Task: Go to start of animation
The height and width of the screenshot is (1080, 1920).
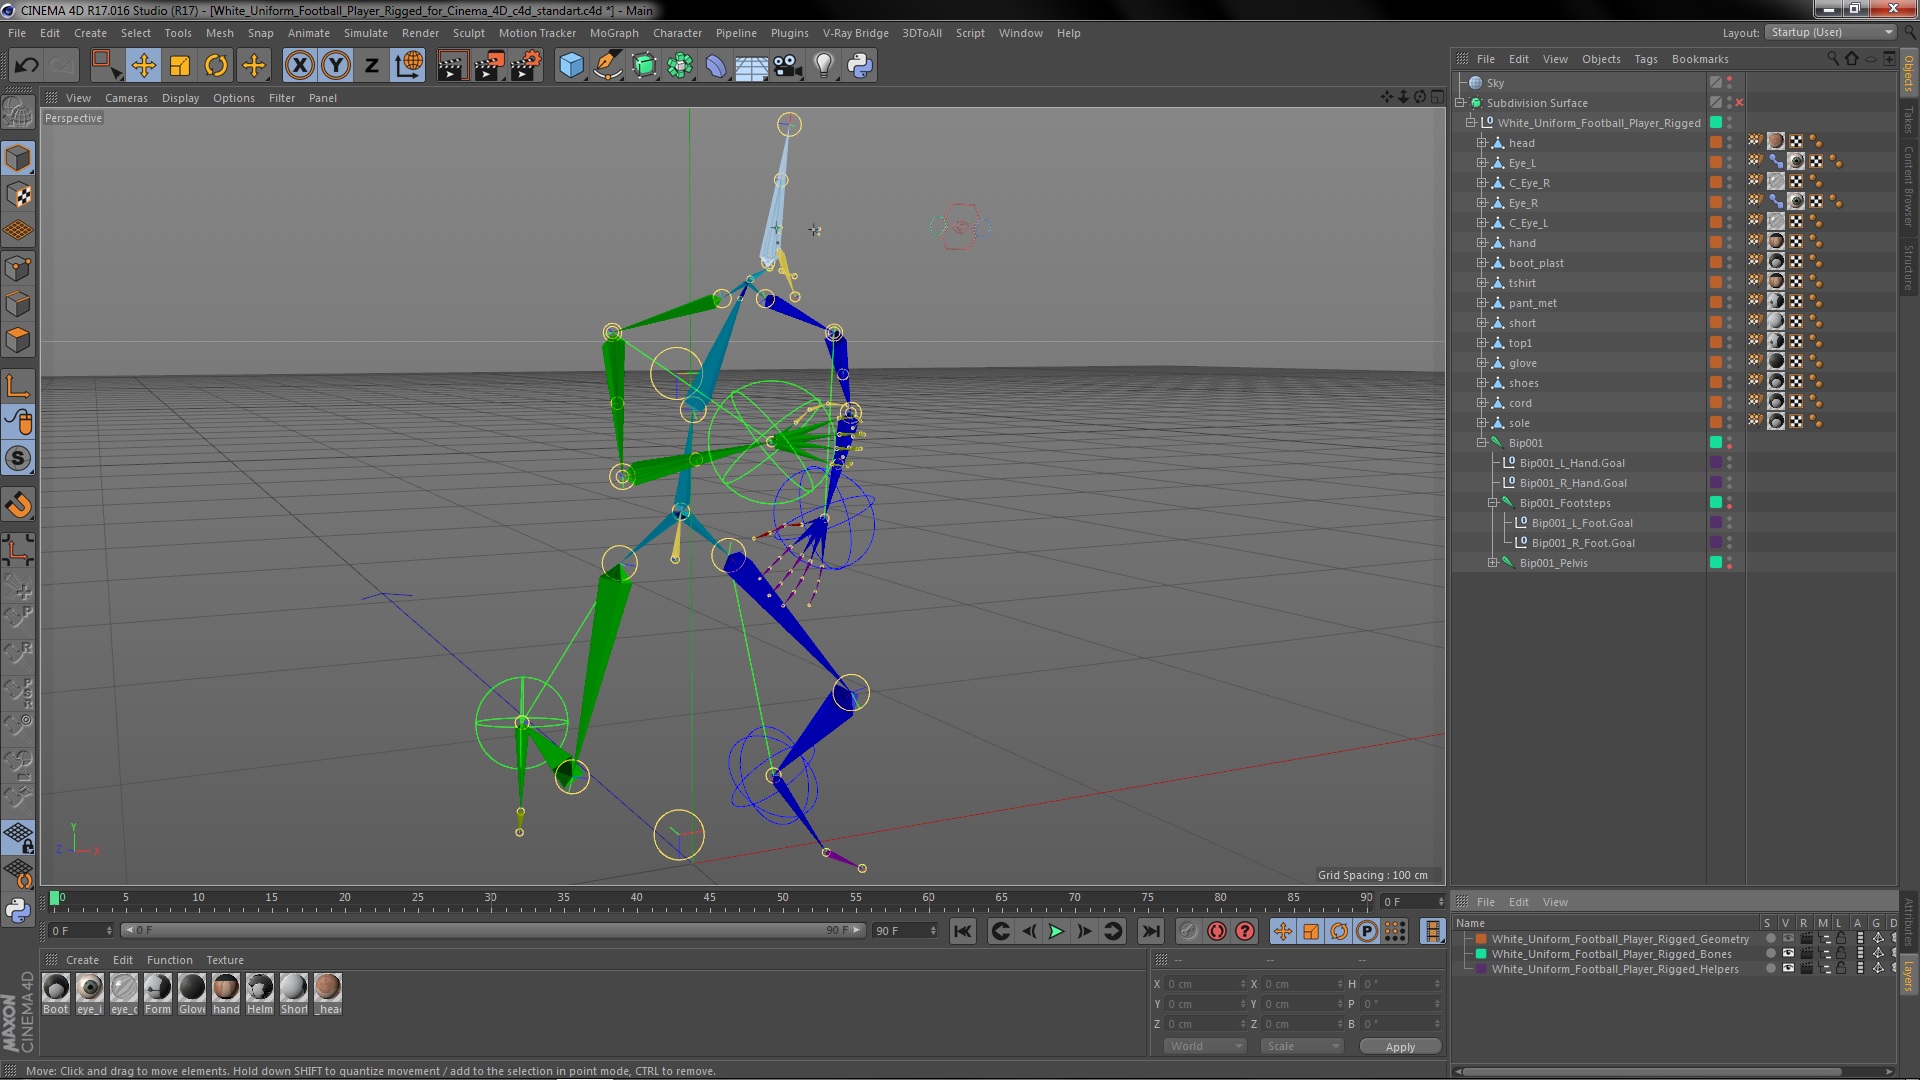Action: coord(962,931)
